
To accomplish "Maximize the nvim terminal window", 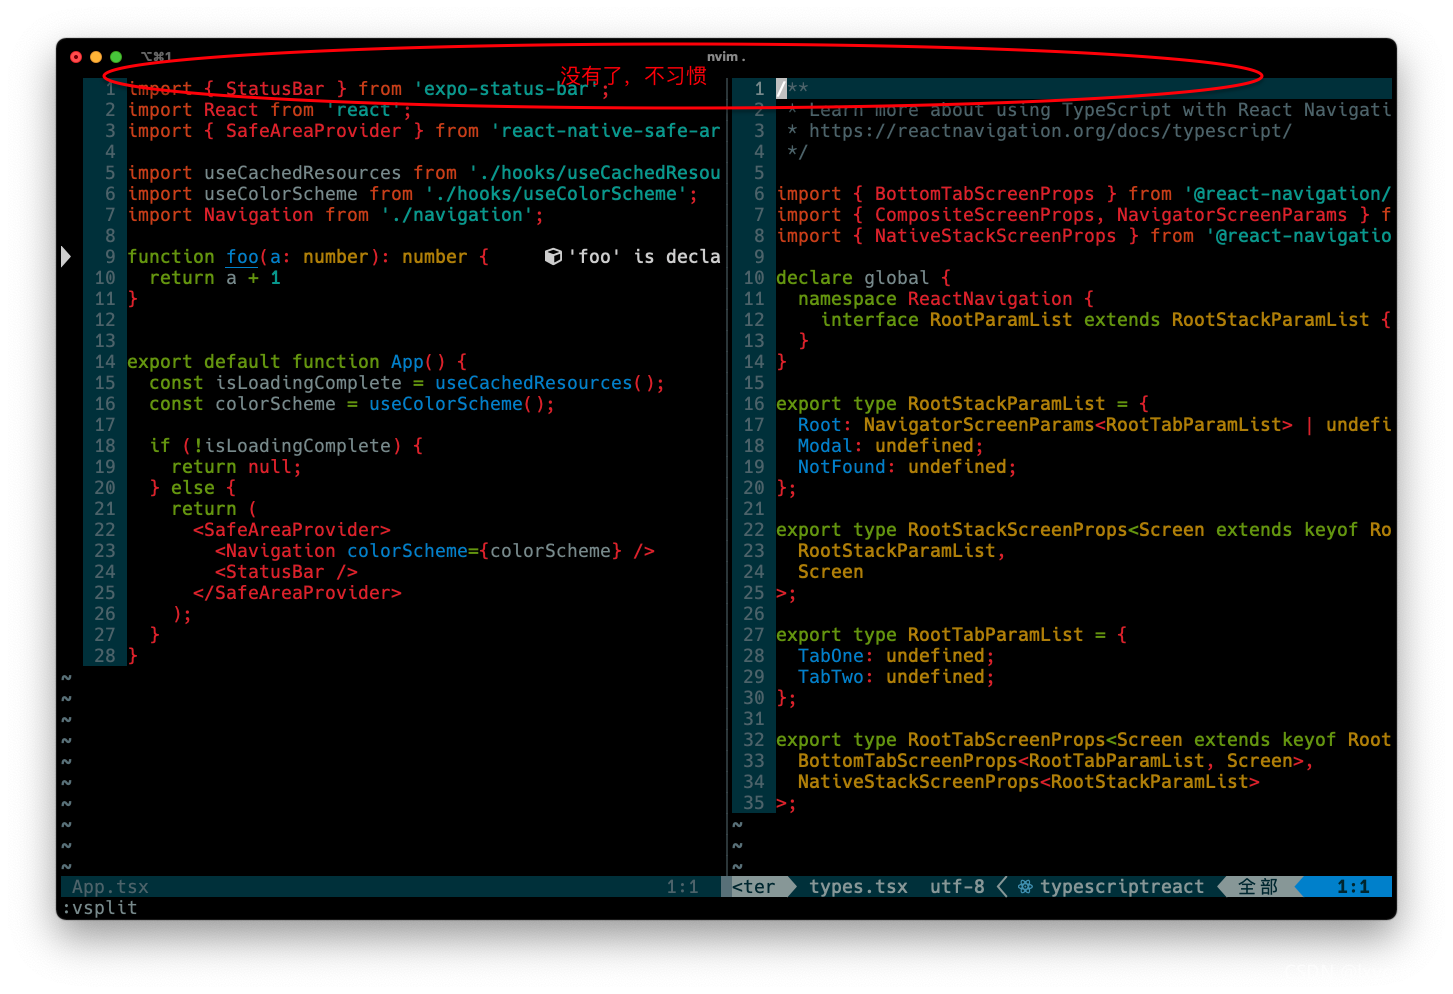I will tap(116, 57).
